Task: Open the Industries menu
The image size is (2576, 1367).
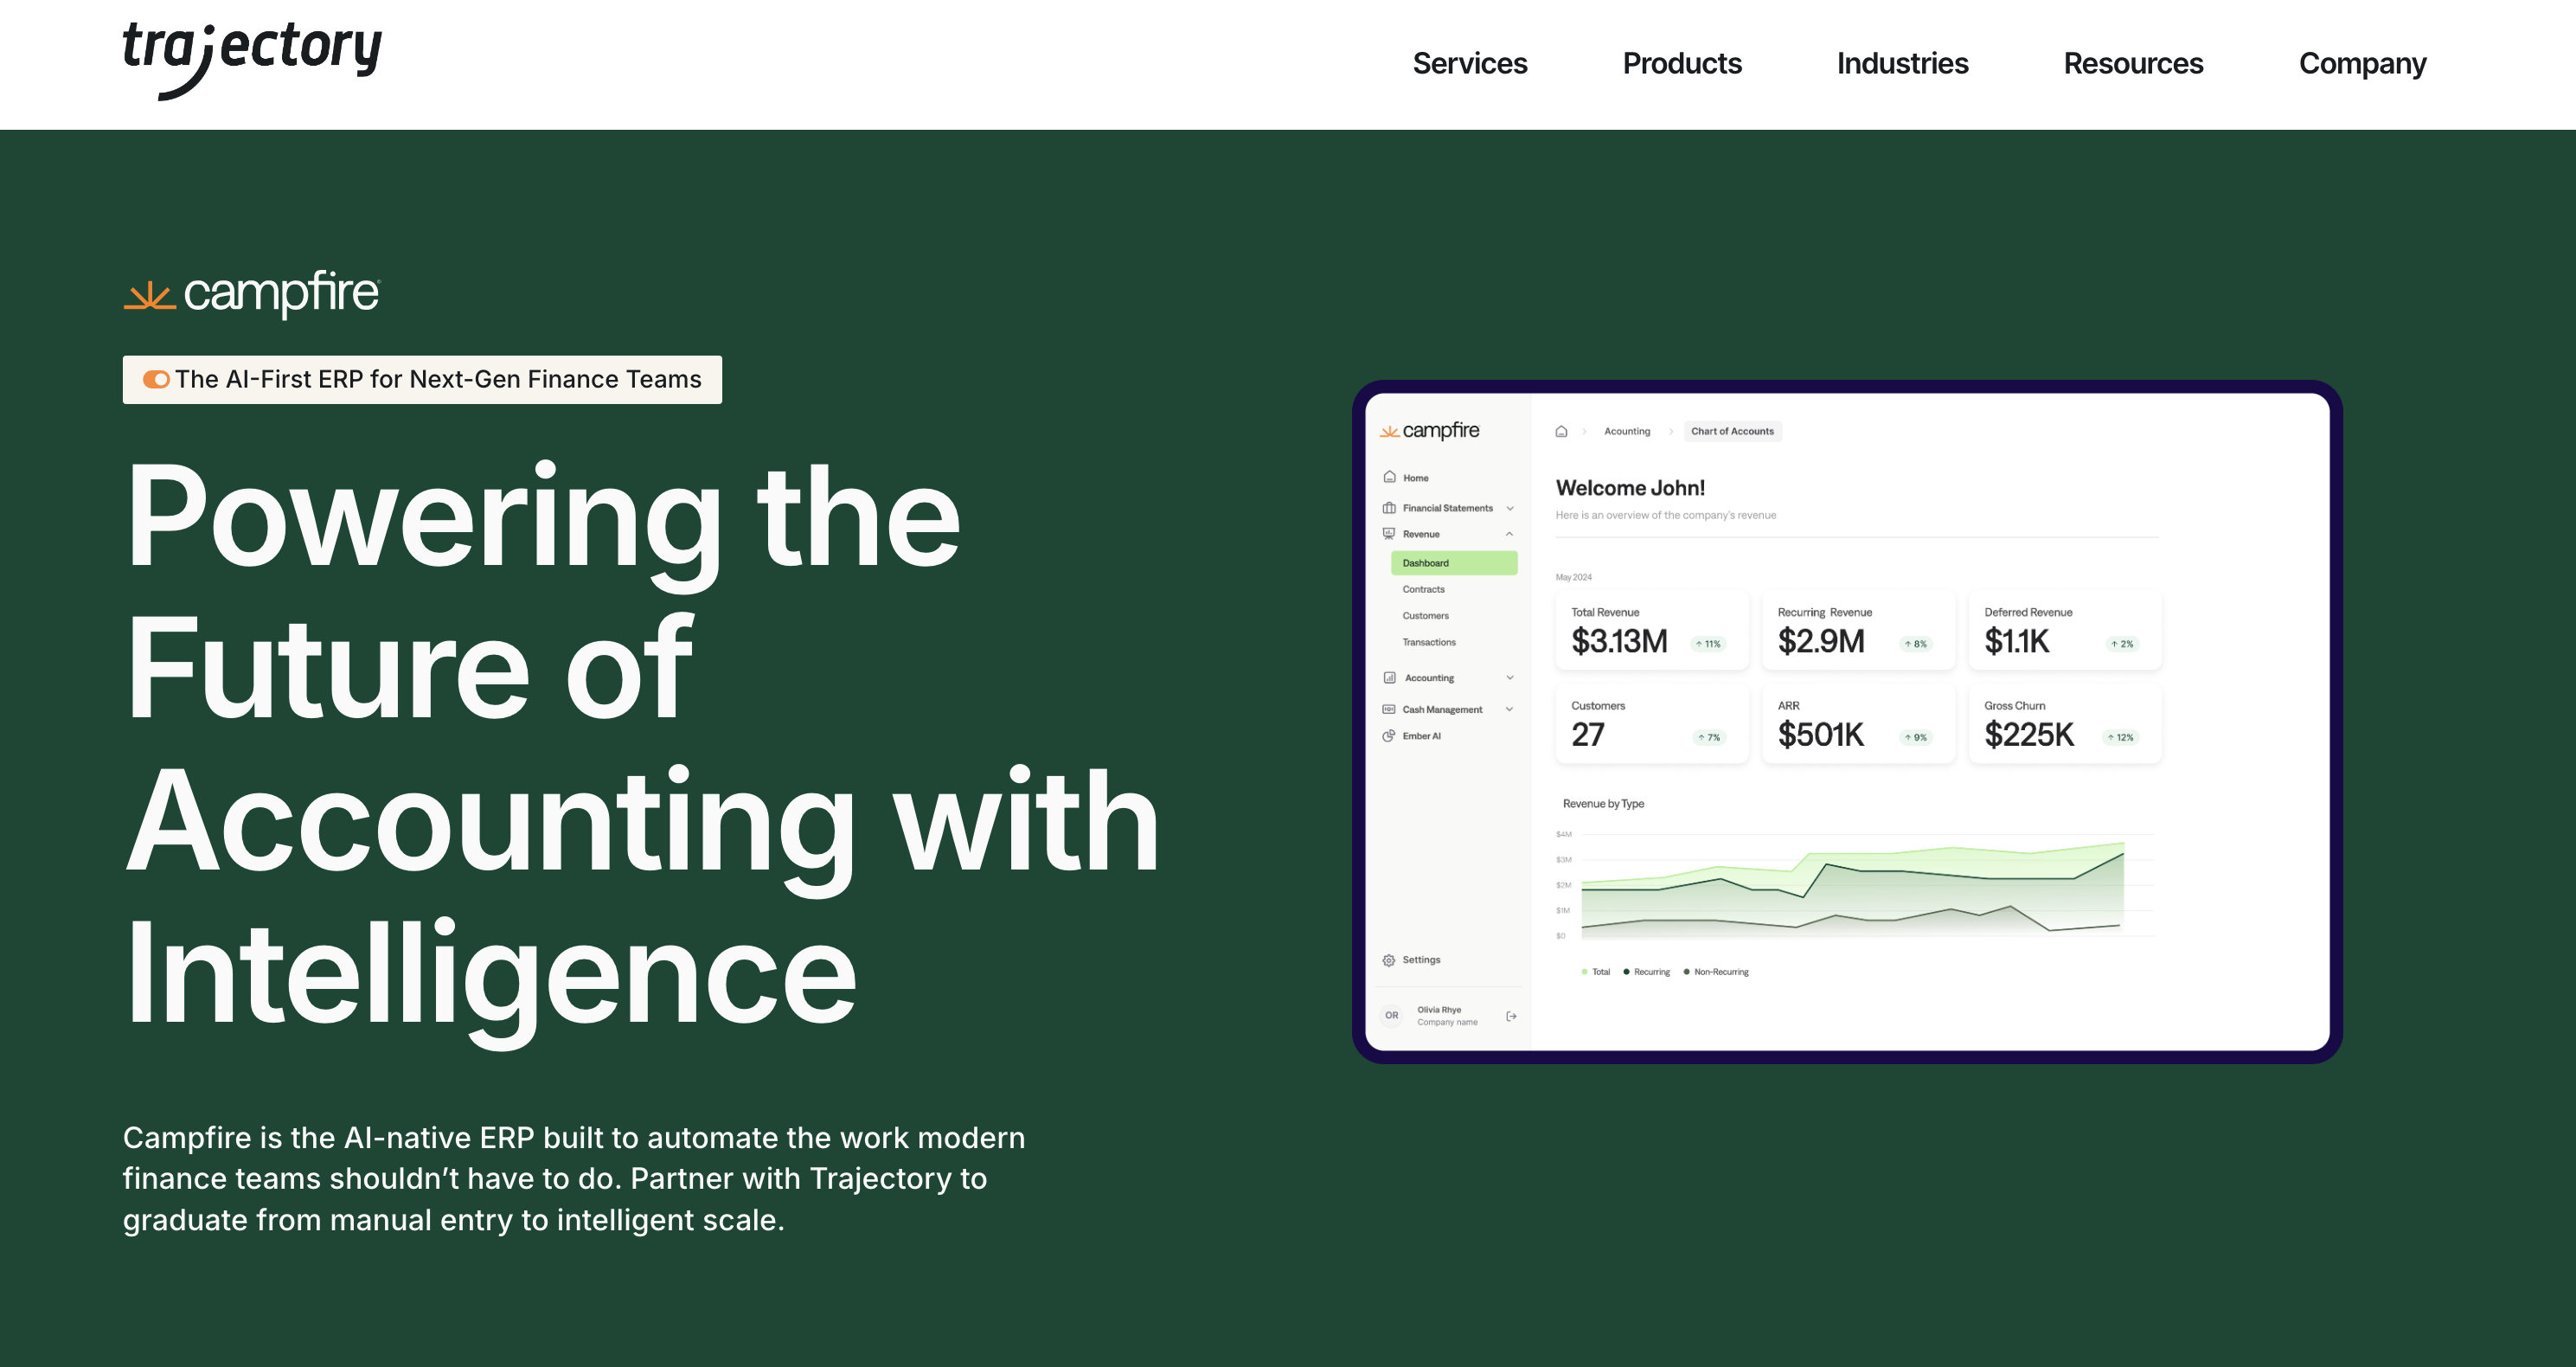Action: (1902, 64)
